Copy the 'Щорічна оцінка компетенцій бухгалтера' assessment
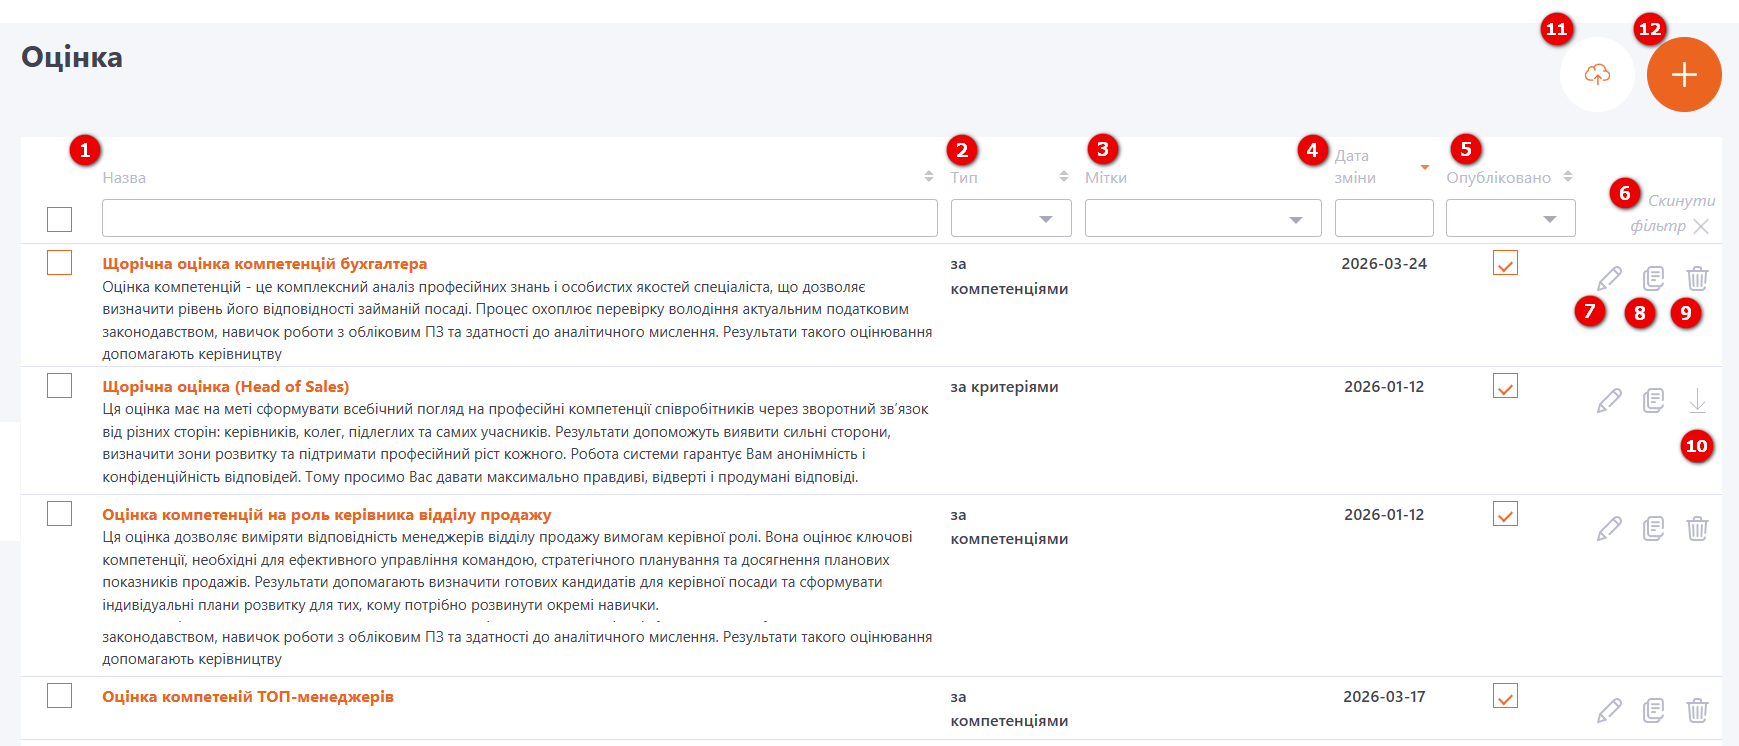Image resolution: width=1739 pixels, height=746 pixels. [1654, 278]
